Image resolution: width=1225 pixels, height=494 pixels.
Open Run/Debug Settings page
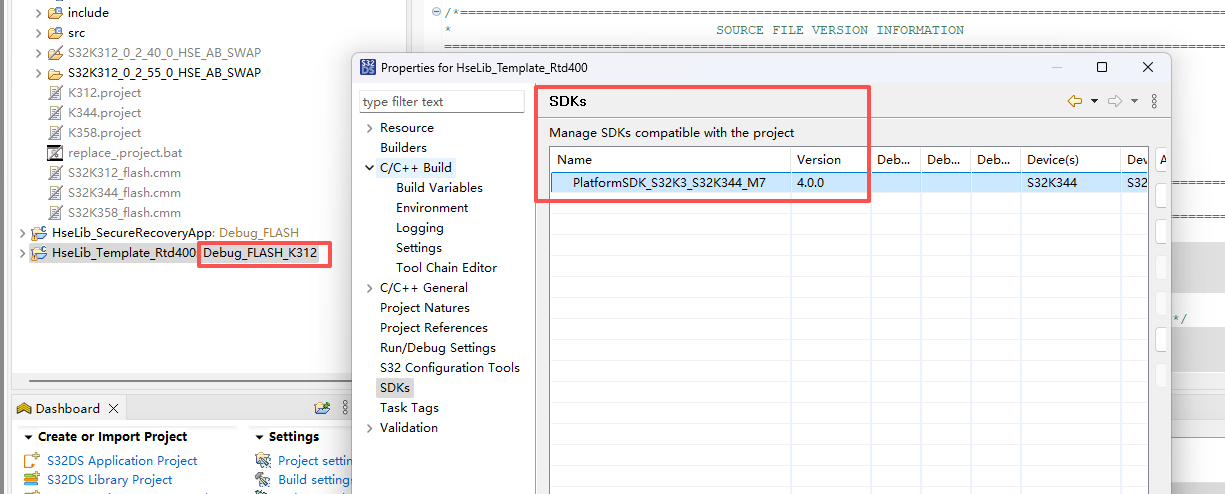click(x=438, y=348)
